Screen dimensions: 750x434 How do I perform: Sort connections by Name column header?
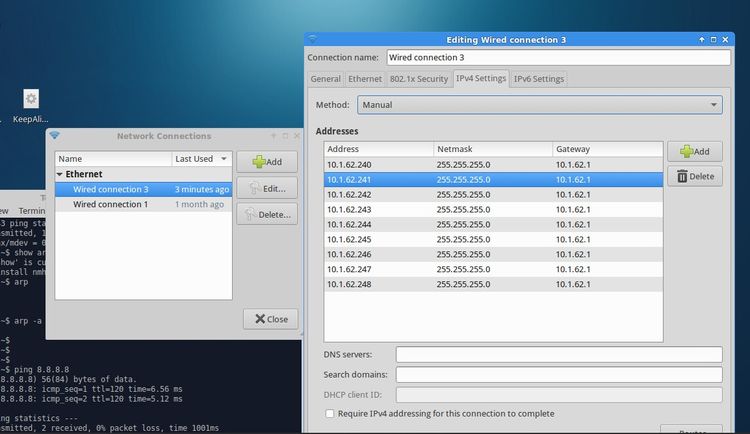(x=113, y=159)
